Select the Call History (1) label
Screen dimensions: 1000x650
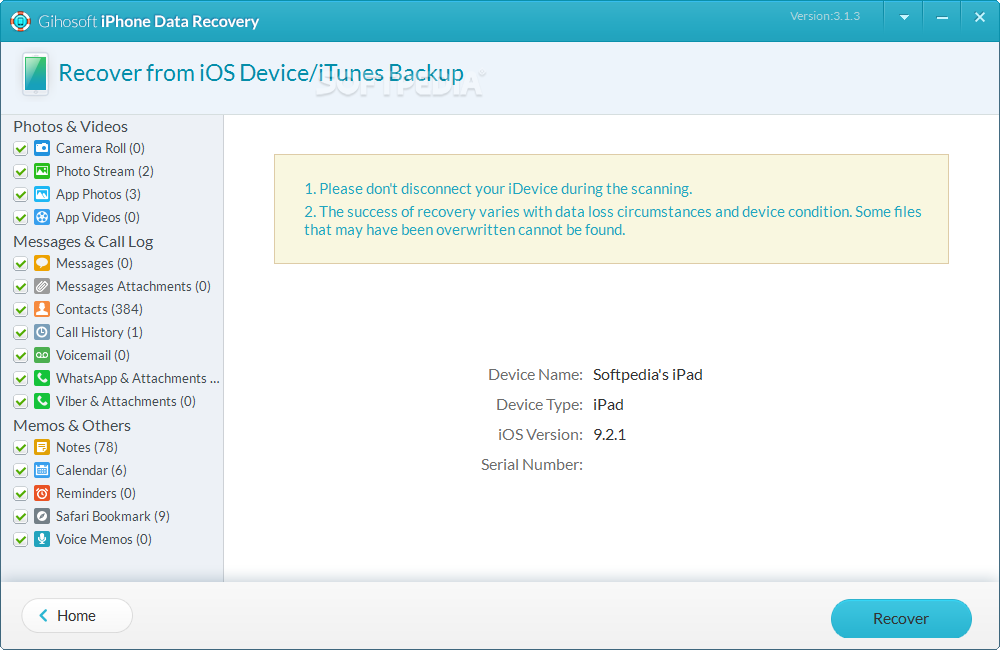click(99, 332)
